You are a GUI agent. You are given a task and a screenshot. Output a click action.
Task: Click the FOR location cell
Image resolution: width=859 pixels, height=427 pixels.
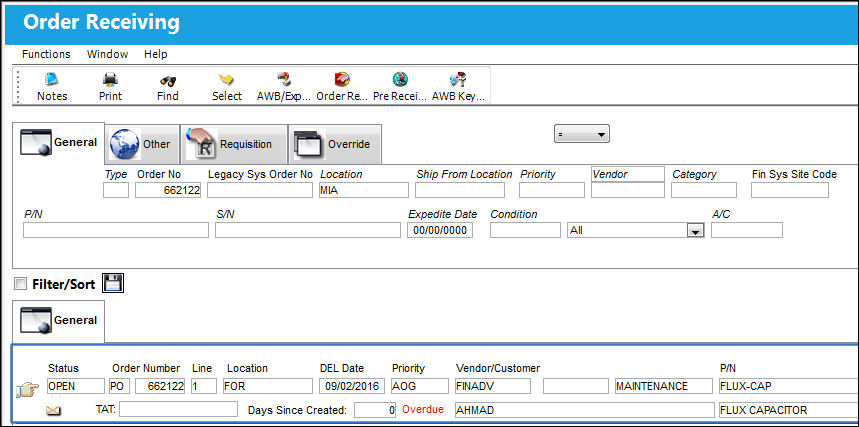coord(267,386)
